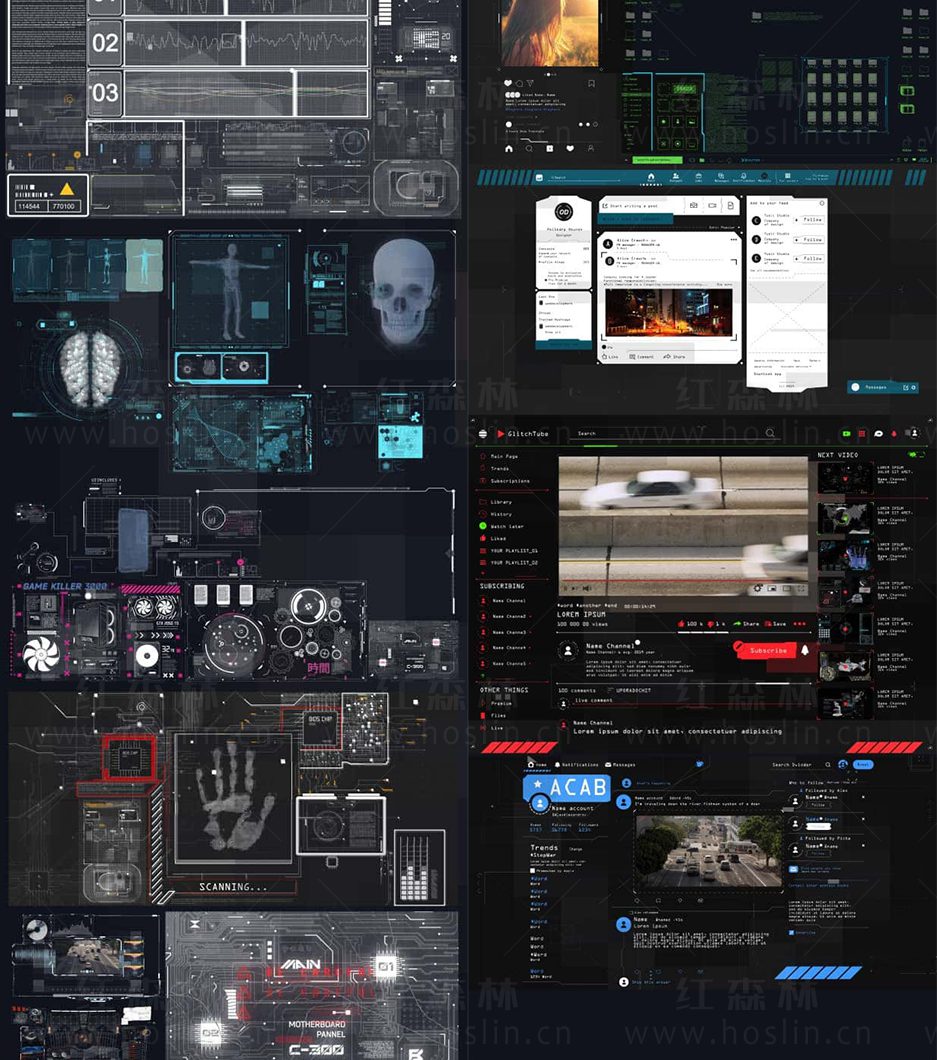This screenshot has height=1060, width=937.
Task: Enter fullscreen on the GlitchTube video player
Action: pos(801,588)
